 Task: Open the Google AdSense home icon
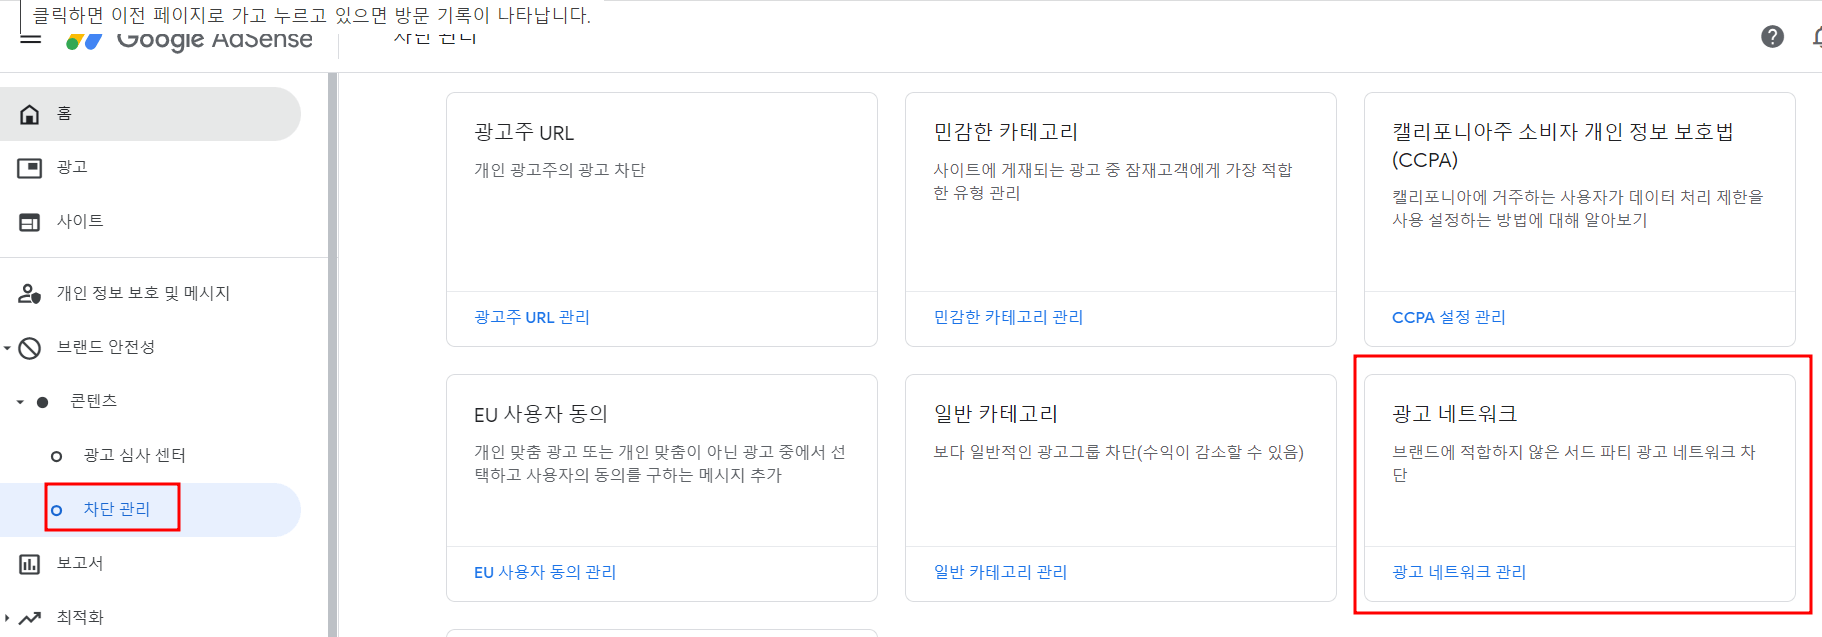point(30,113)
